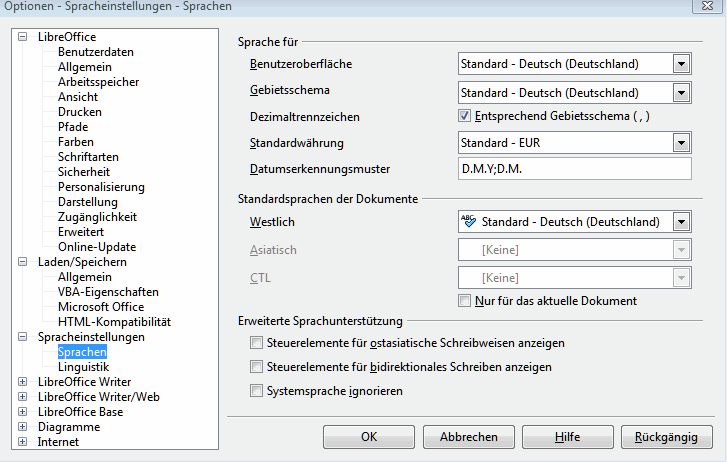Click the Abbrechen button

click(x=469, y=437)
